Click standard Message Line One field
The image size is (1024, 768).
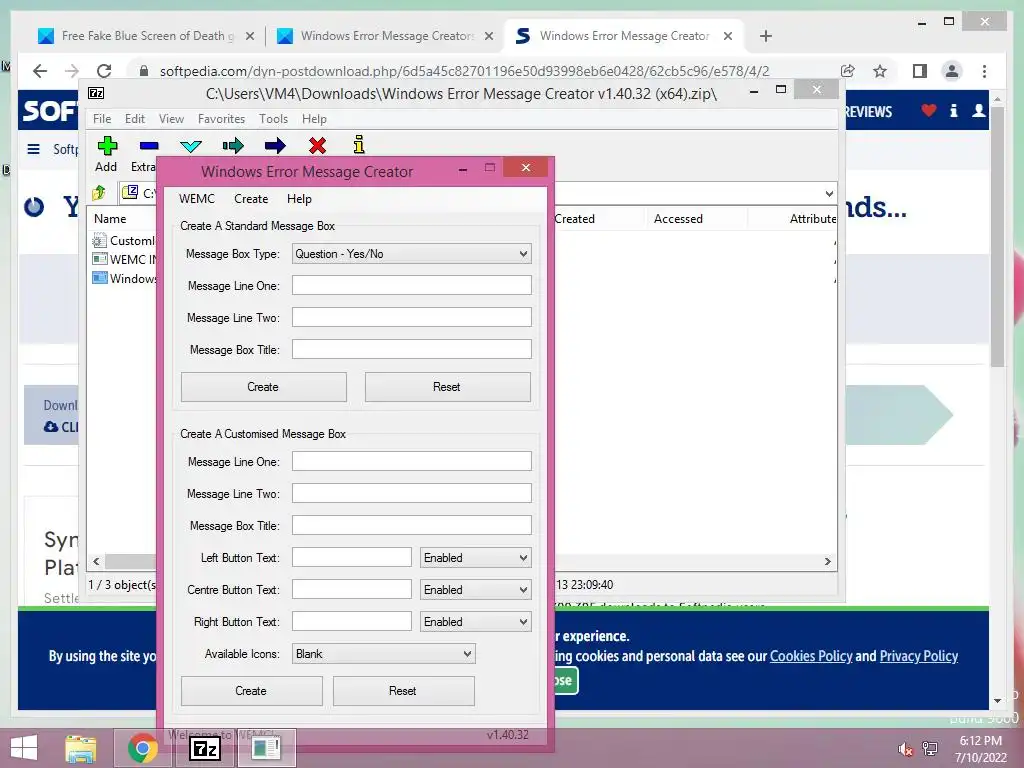point(411,285)
